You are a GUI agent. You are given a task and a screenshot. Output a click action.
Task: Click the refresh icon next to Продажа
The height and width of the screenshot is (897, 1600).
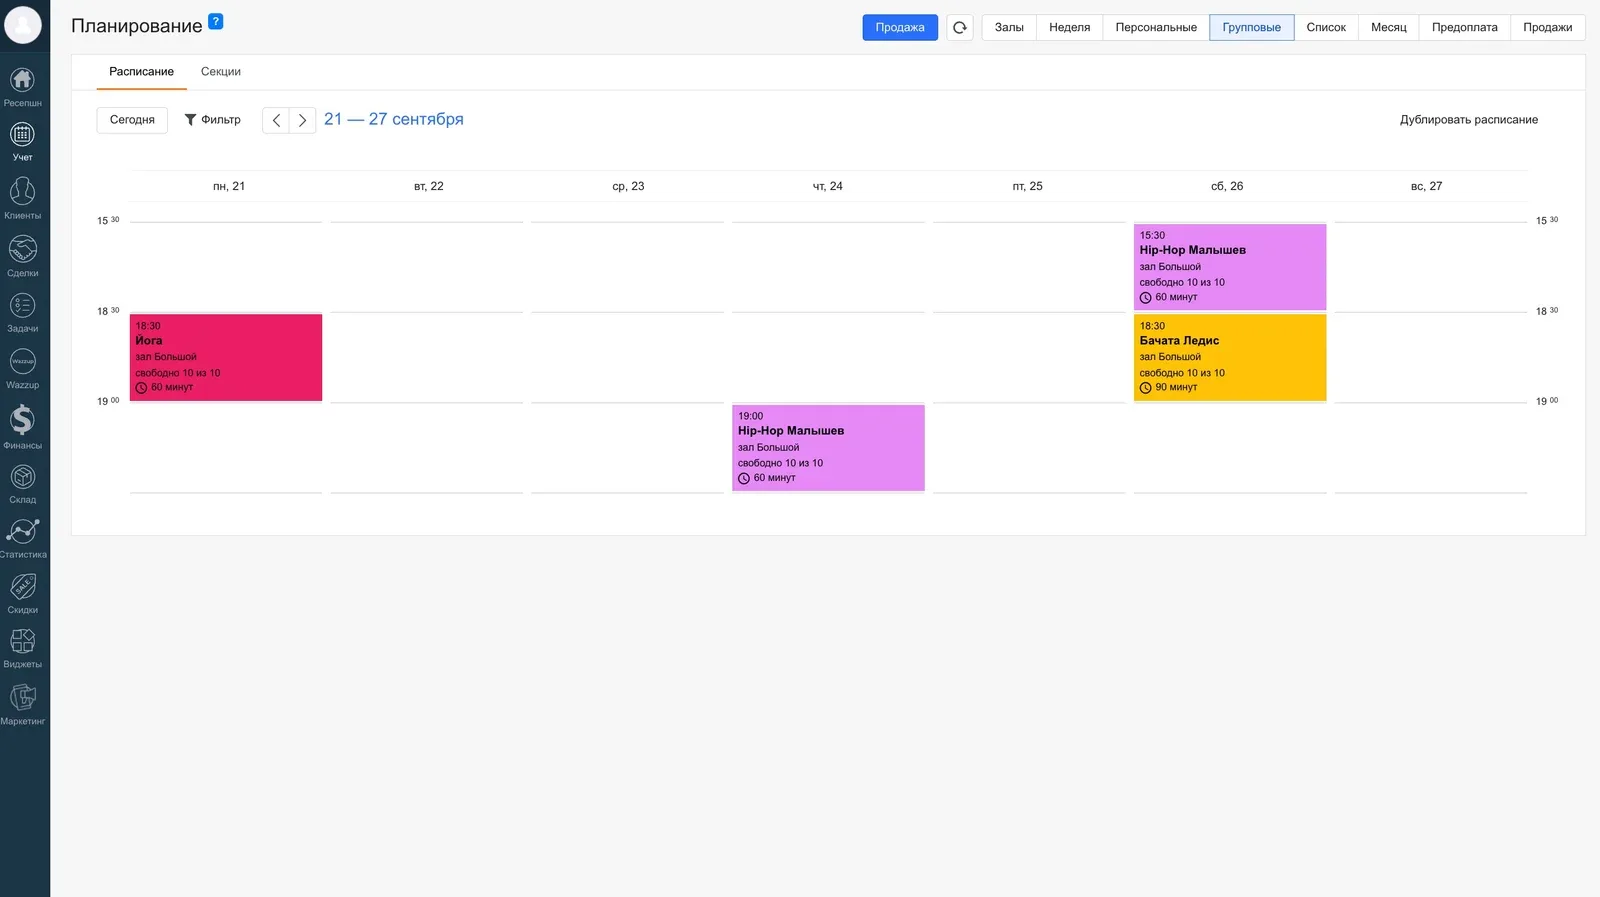point(960,28)
